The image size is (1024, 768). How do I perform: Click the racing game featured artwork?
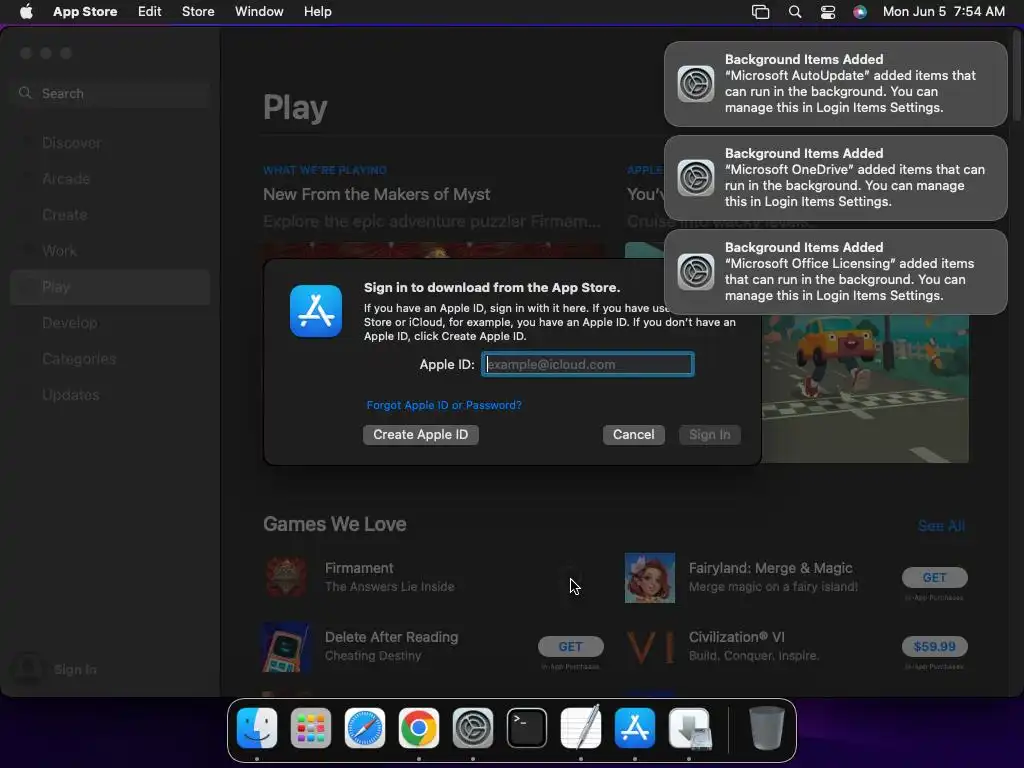pos(865,389)
